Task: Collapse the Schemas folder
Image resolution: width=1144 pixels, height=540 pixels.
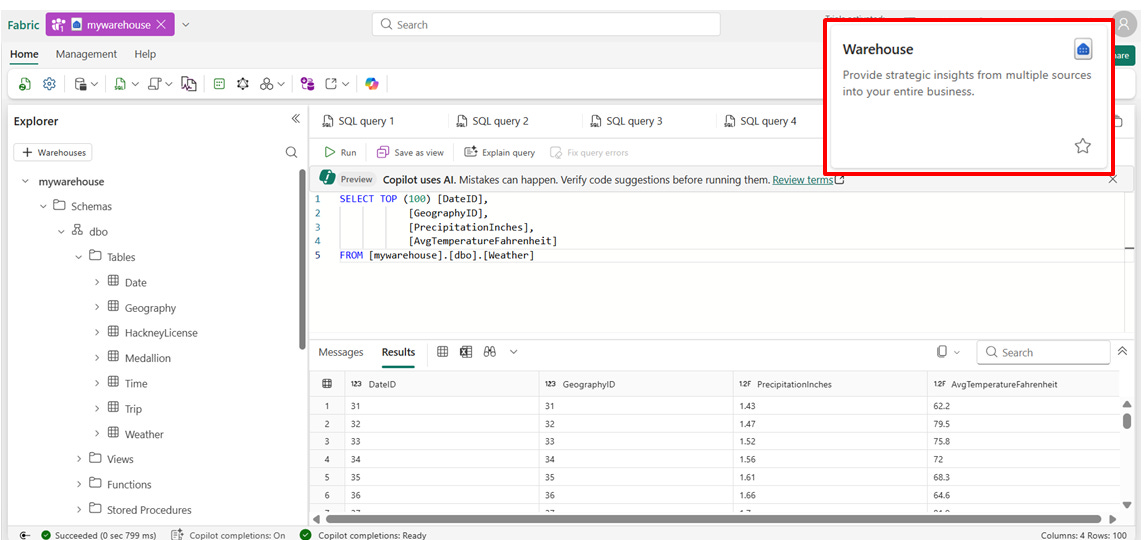Action: tap(43, 207)
